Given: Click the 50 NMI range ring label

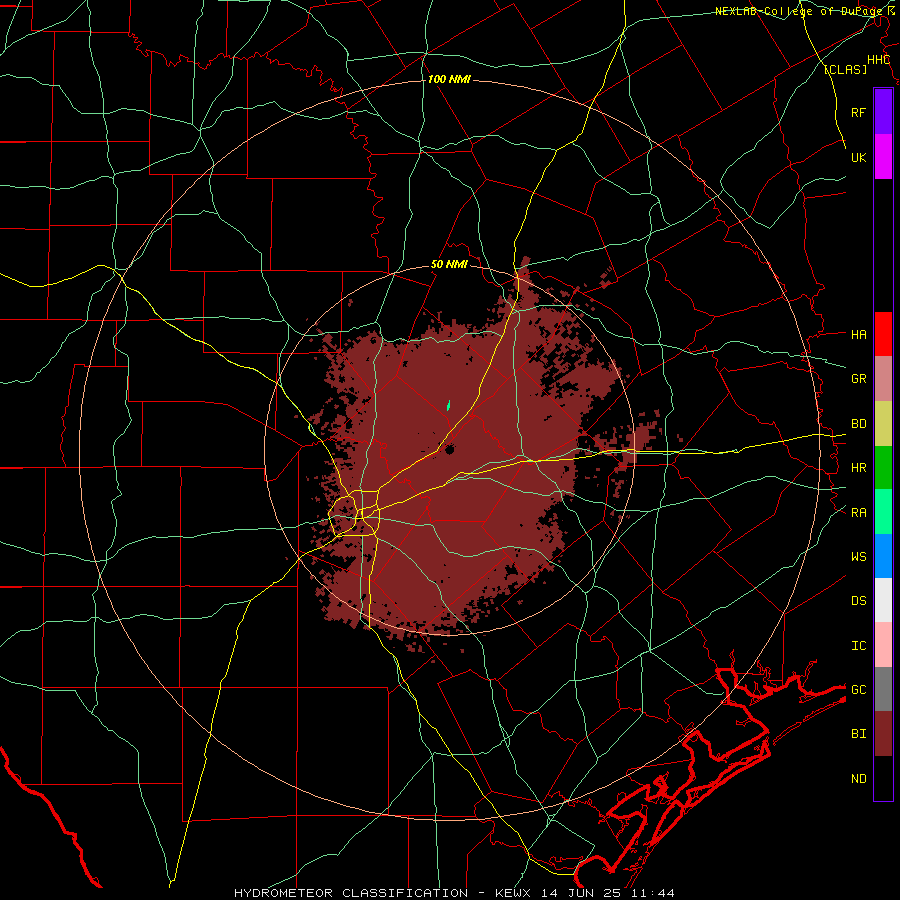Looking at the screenshot, I should 449,264.
